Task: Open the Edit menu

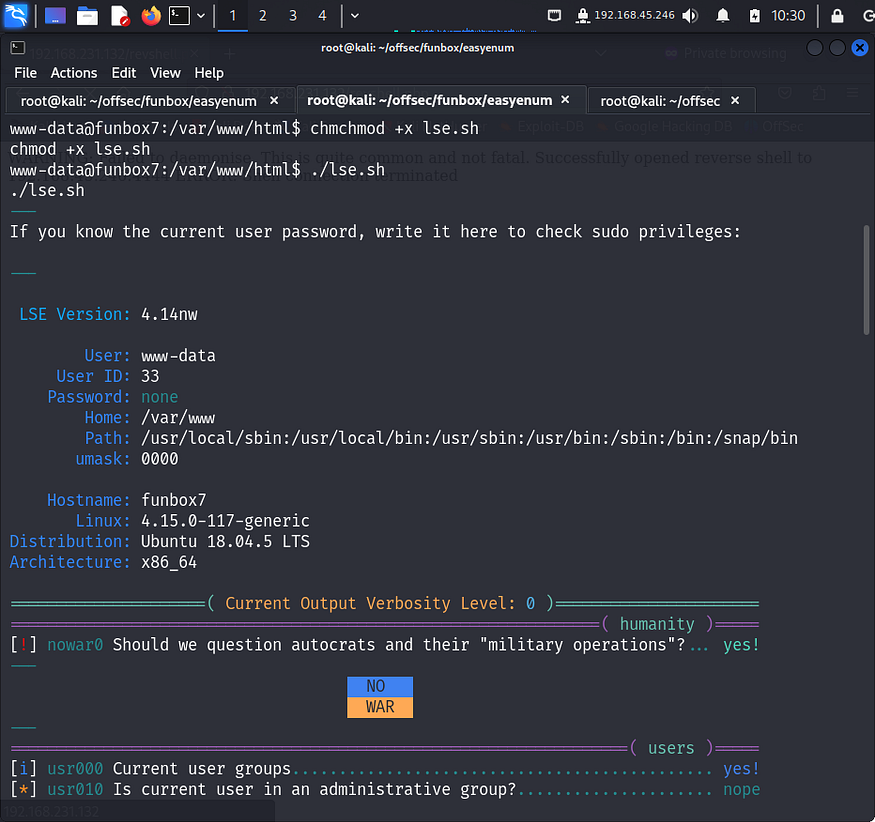Action: click(123, 73)
